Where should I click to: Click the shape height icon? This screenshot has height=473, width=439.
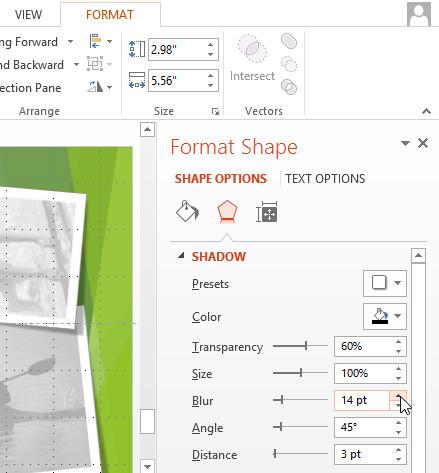[x=137, y=49]
